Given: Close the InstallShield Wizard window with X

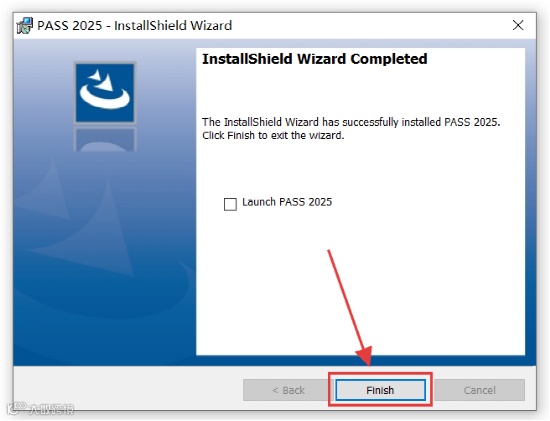Looking at the screenshot, I should pos(518,25).
